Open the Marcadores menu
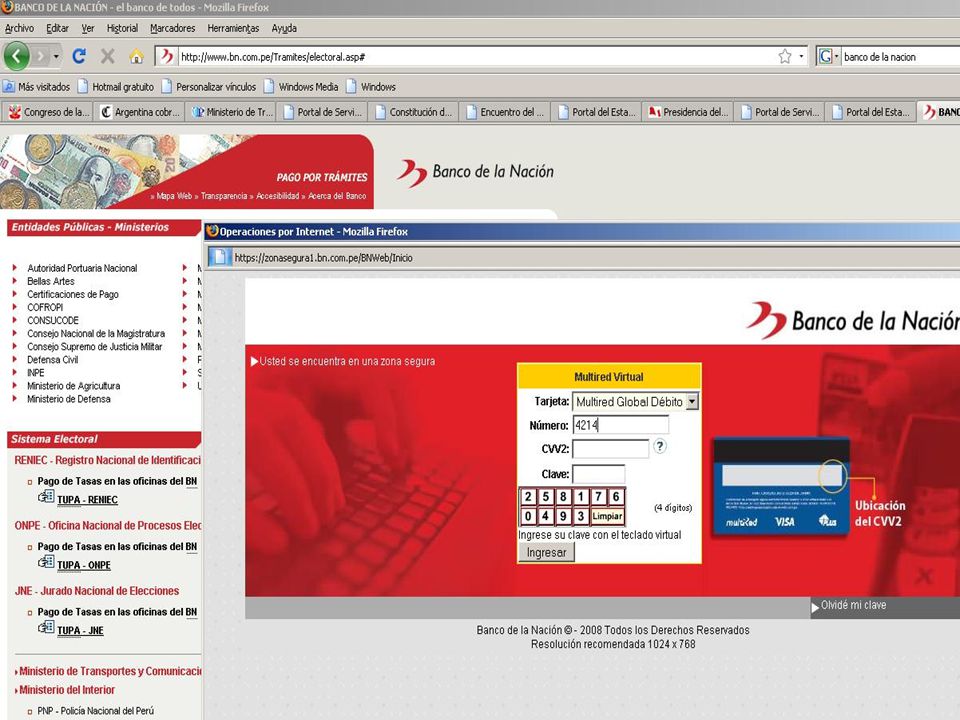 (x=173, y=28)
